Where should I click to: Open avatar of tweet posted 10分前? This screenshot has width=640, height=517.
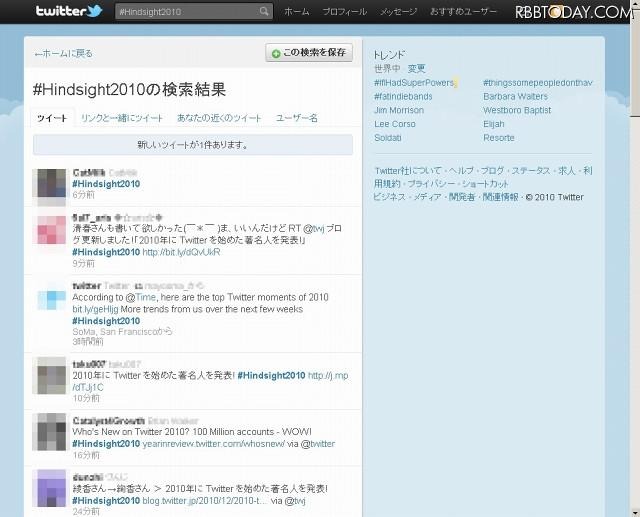point(50,376)
